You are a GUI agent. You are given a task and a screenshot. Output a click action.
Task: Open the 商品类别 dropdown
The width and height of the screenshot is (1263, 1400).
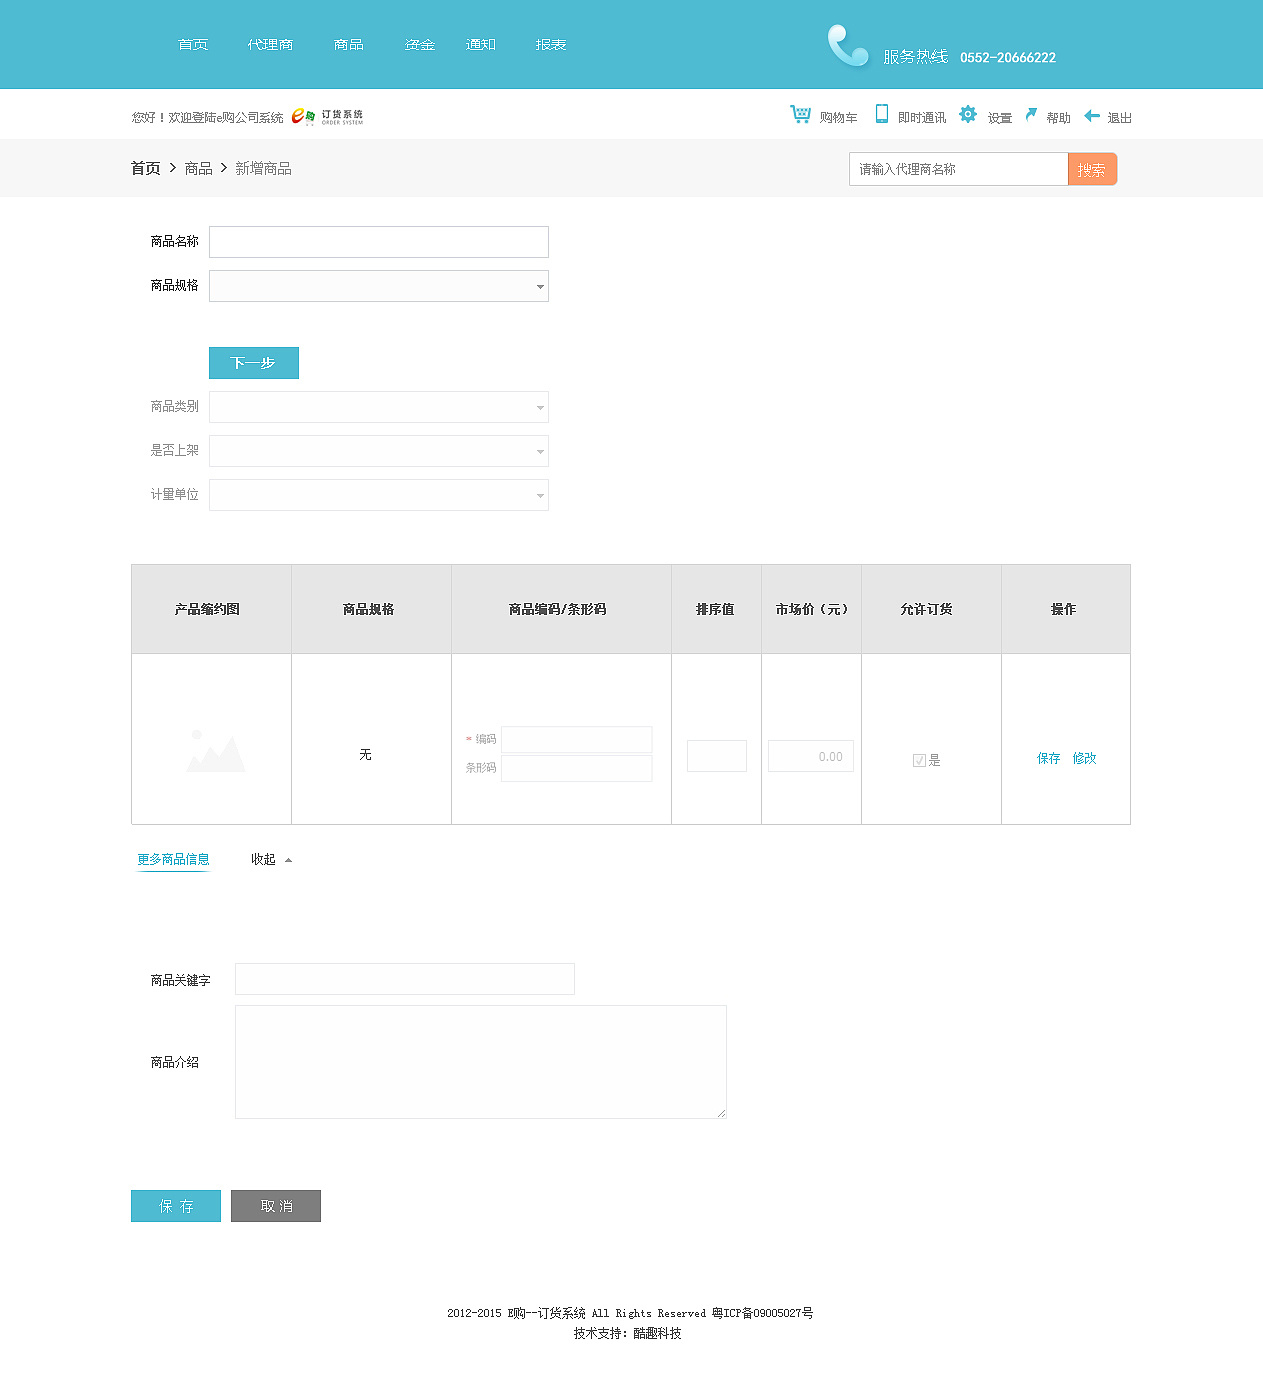pyautogui.click(x=379, y=407)
